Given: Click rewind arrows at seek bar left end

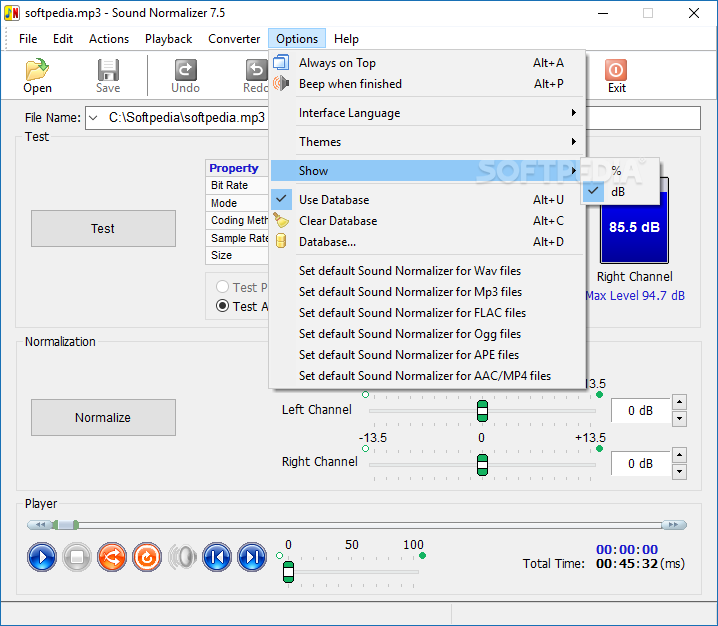Looking at the screenshot, I should [x=40, y=525].
